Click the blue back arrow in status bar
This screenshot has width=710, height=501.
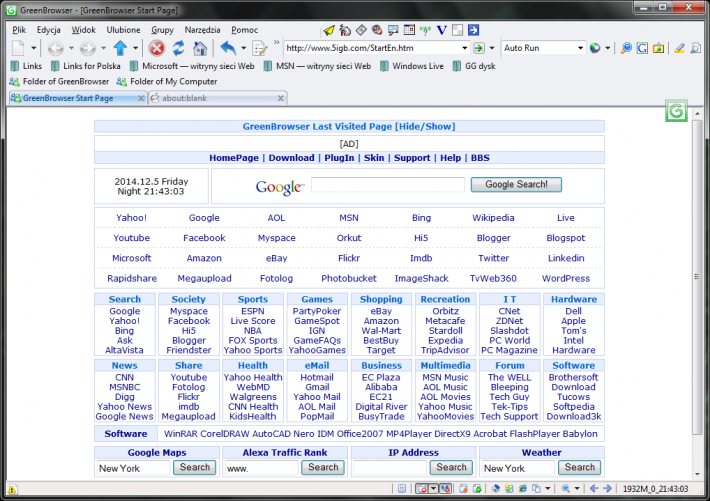coord(594,488)
